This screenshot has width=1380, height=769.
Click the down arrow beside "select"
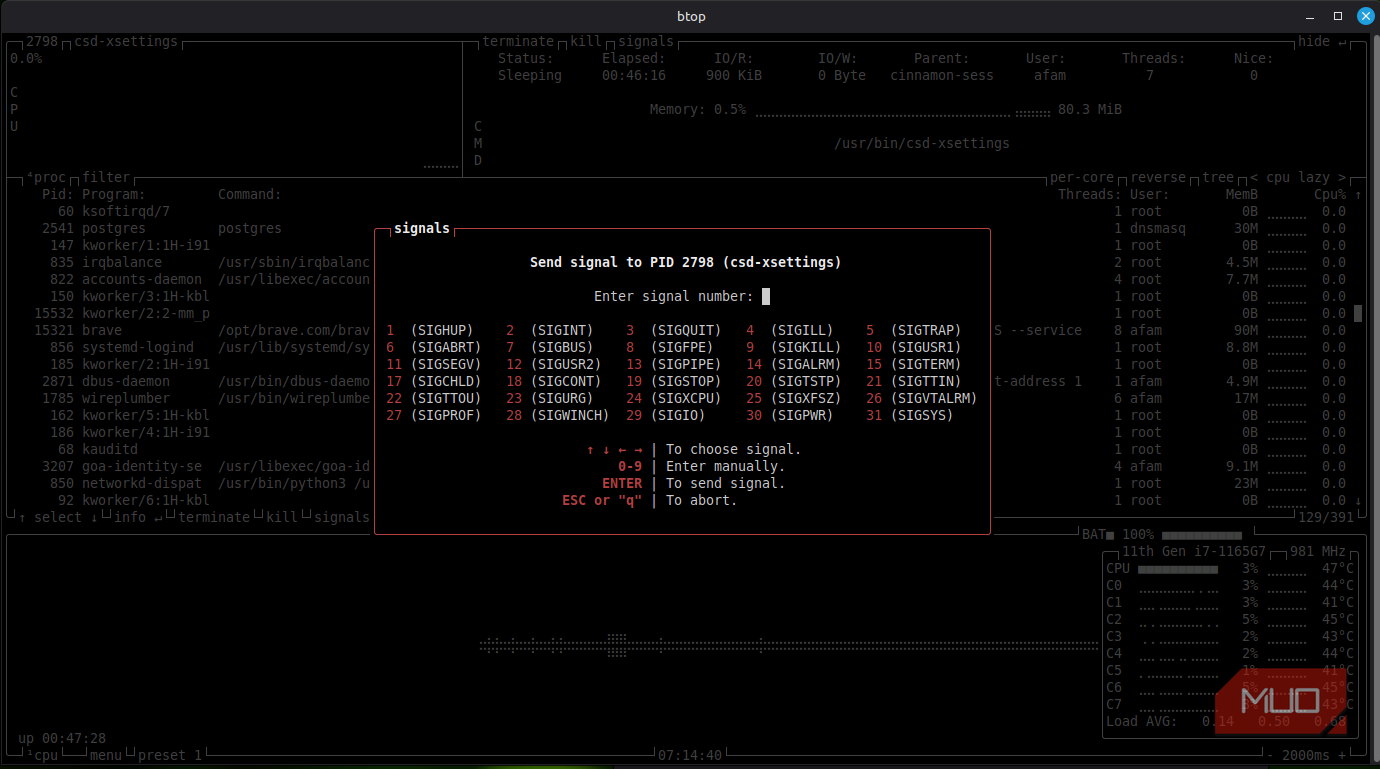point(94,517)
